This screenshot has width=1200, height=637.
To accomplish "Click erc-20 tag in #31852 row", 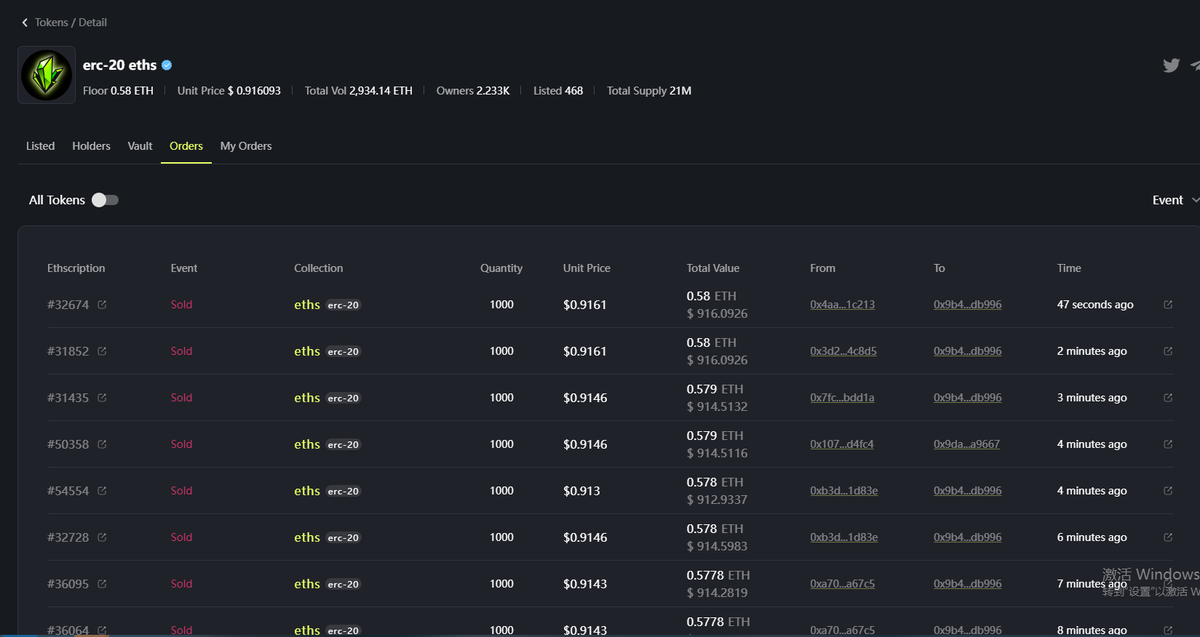I will click(343, 352).
